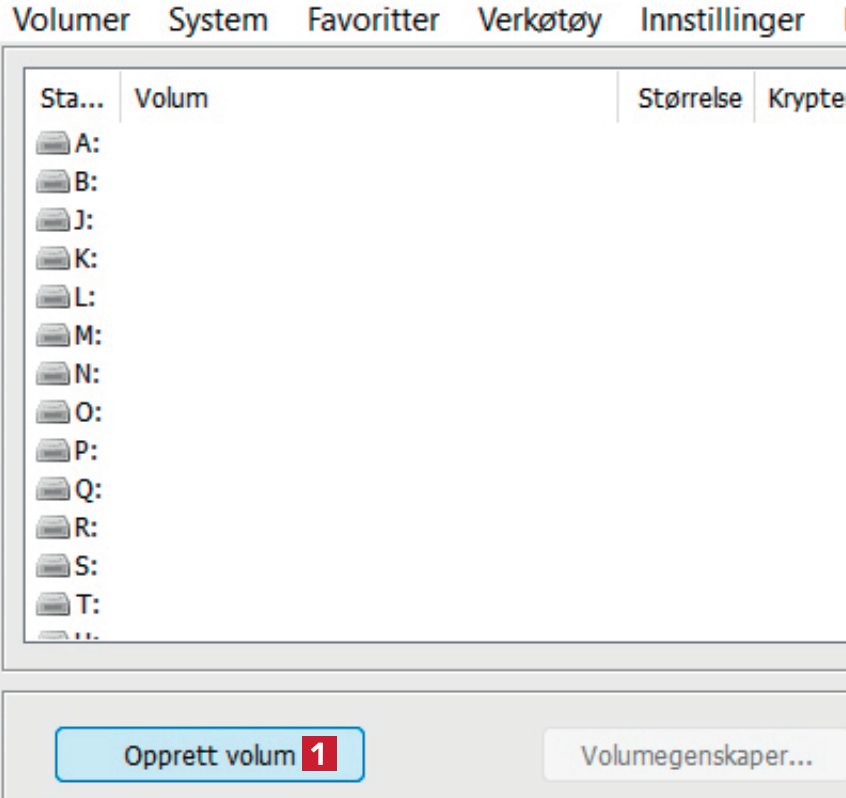Click the Sta... column header

[x=71, y=98]
